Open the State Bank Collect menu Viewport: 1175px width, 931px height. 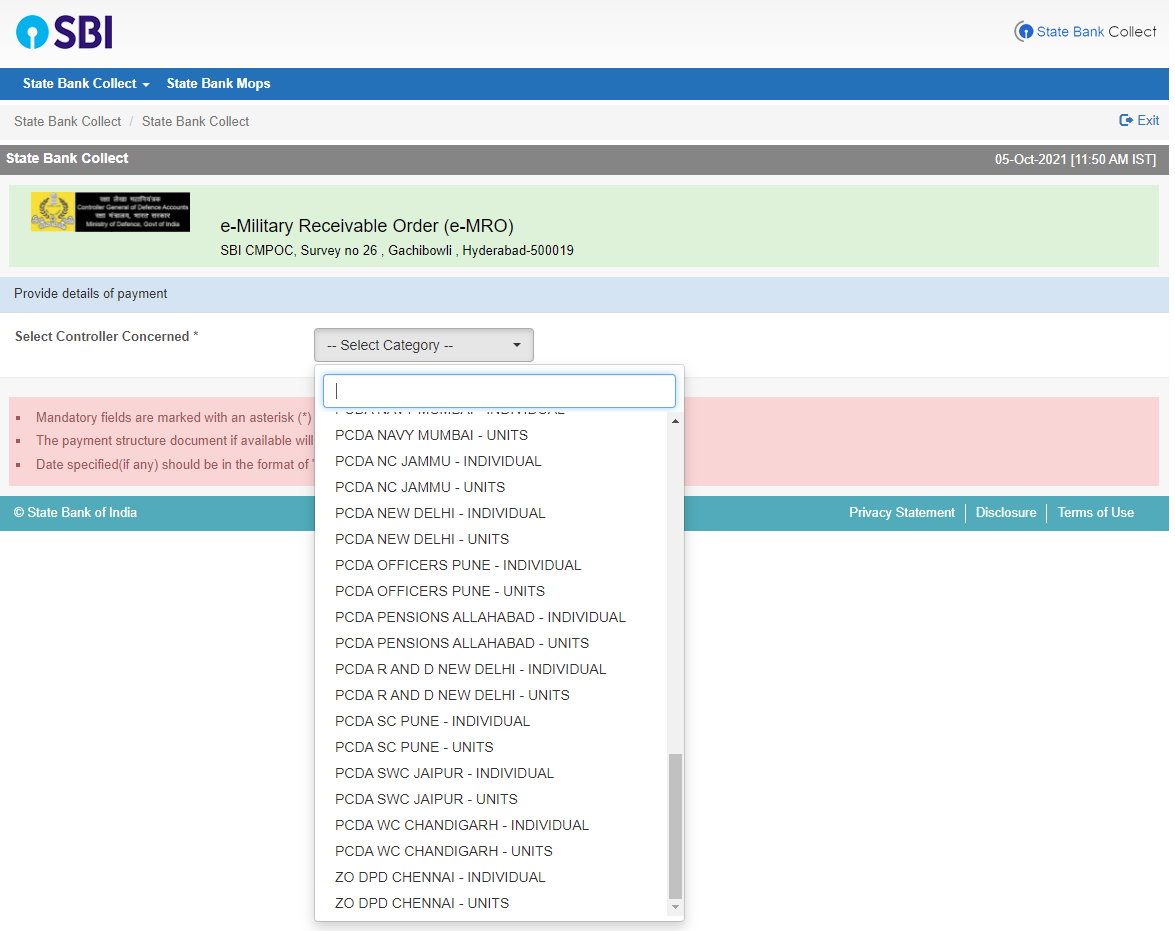pyautogui.click(x=85, y=83)
